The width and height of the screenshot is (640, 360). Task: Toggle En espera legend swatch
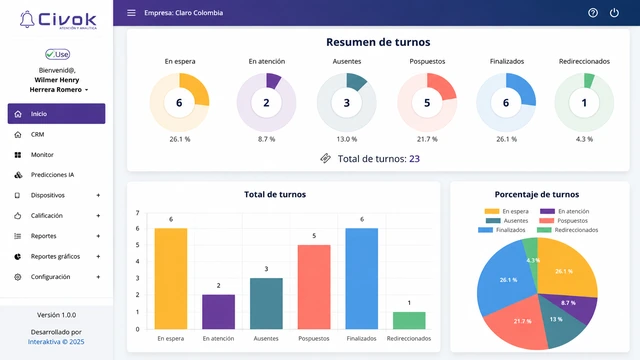[x=491, y=211]
